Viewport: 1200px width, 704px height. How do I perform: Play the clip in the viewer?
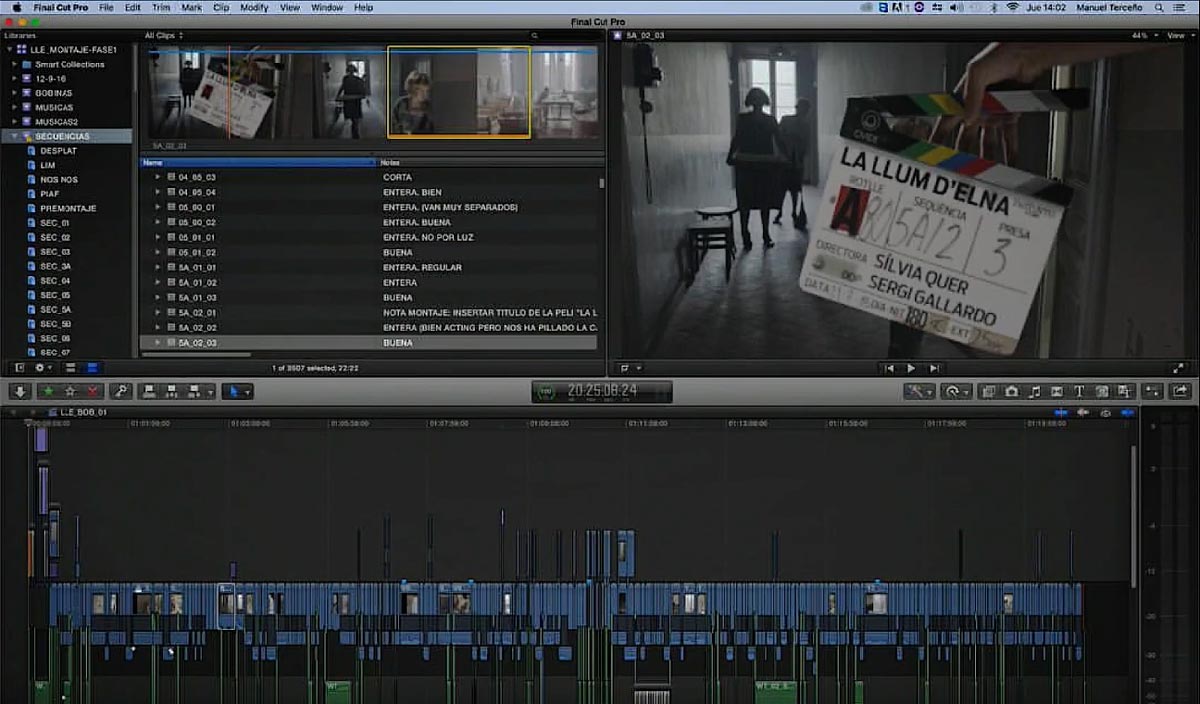pos(910,368)
